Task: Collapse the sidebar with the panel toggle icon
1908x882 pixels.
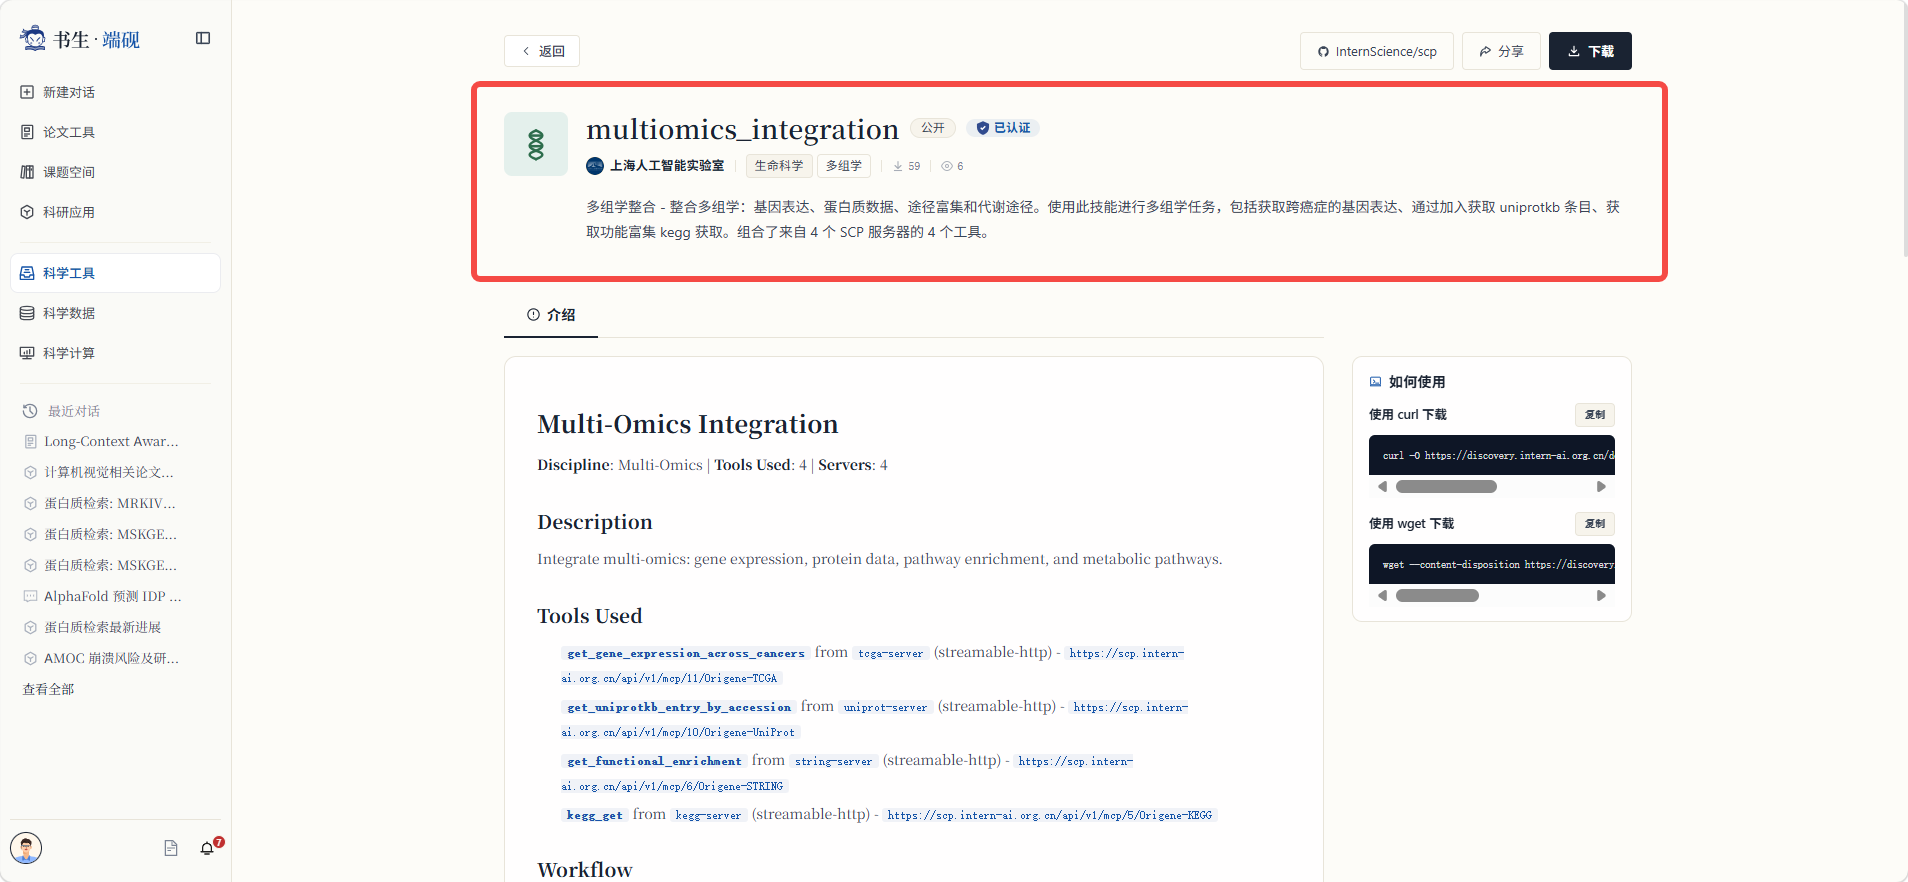Action: [x=203, y=38]
